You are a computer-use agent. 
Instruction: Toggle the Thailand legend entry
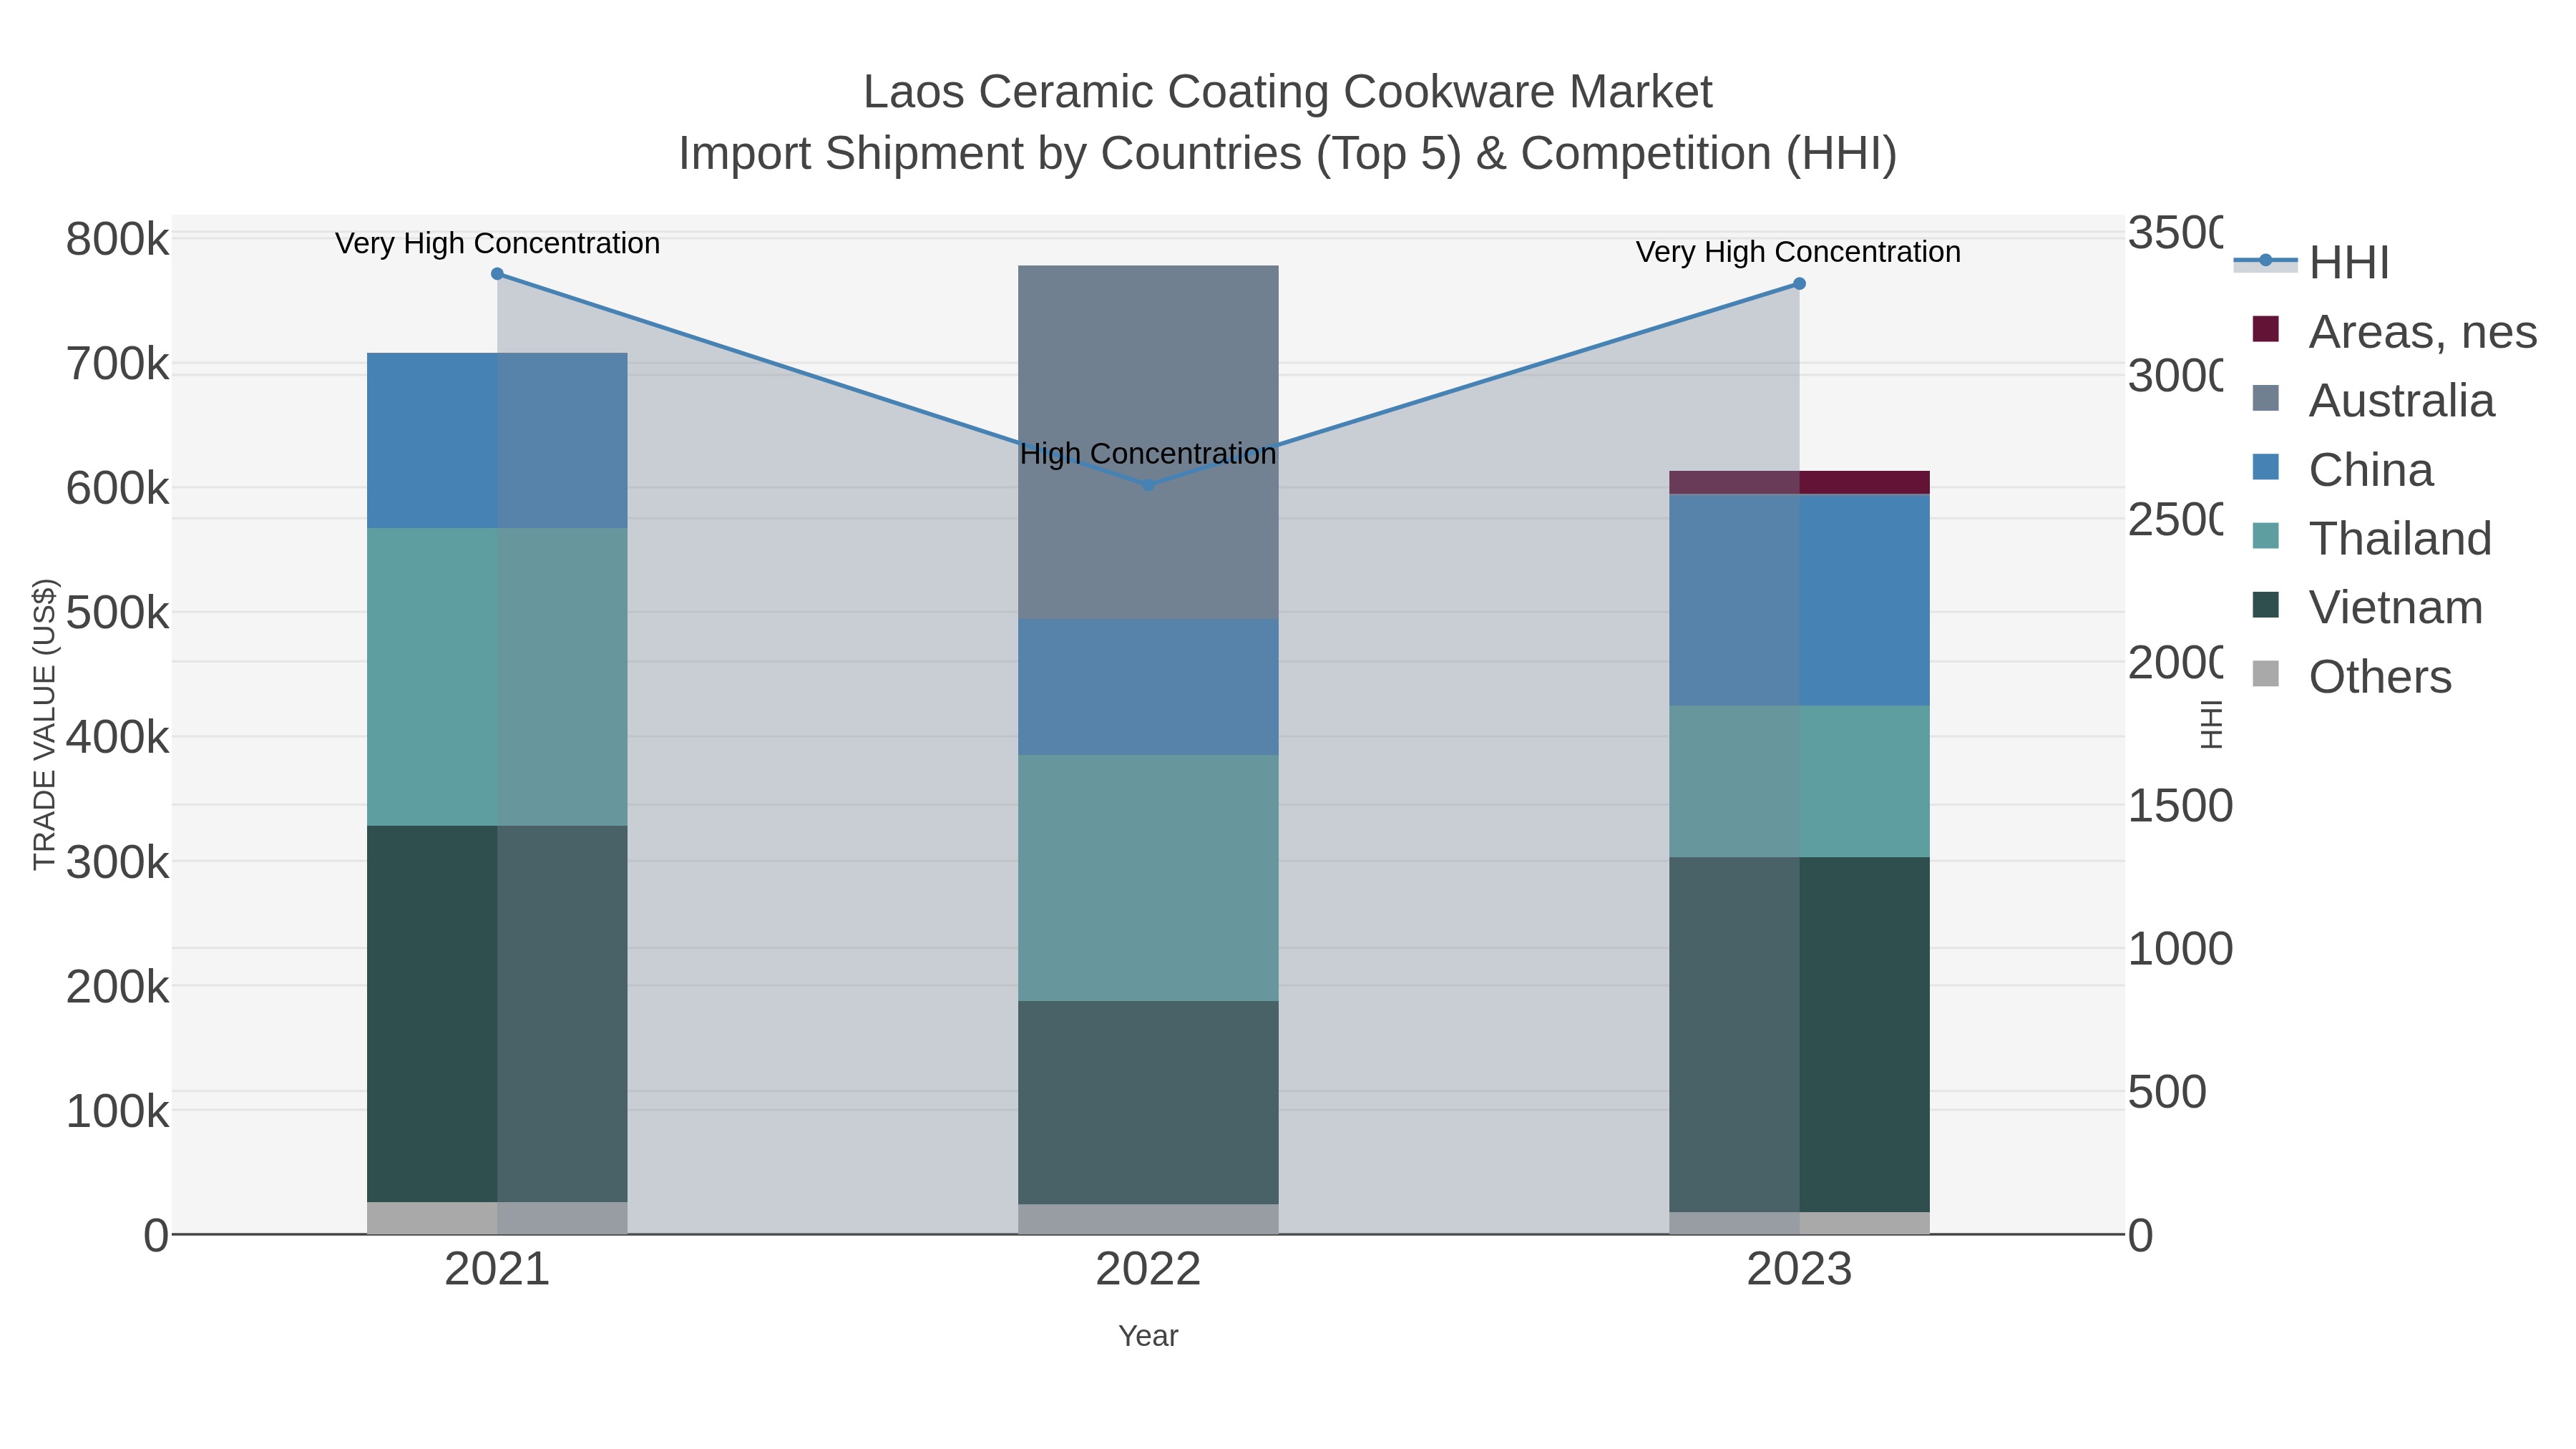[x=2372, y=538]
